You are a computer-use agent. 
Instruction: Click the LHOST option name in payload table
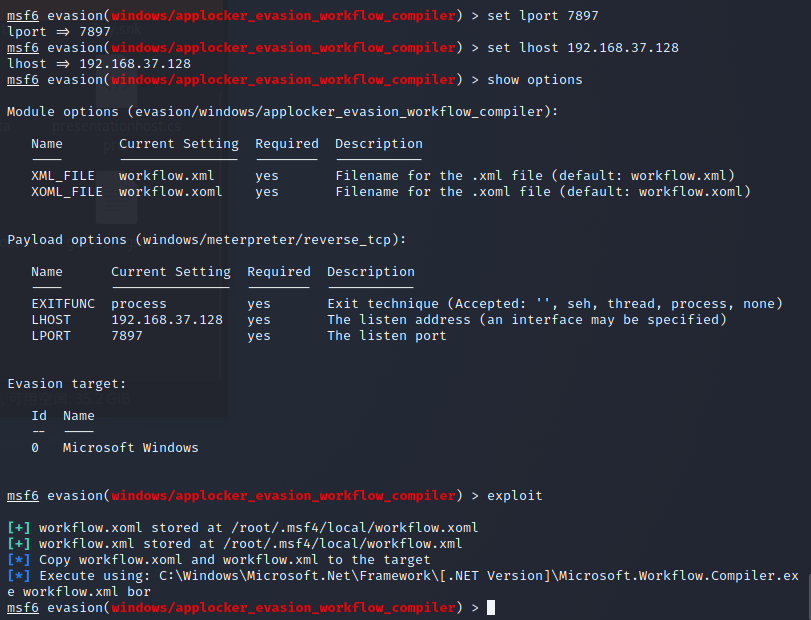(51, 320)
